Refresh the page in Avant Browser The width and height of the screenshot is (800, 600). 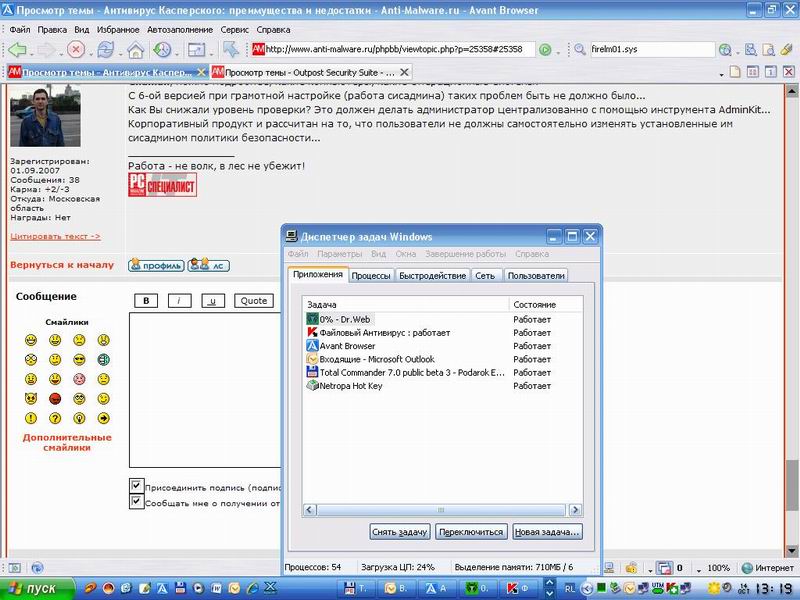coord(106,49)
